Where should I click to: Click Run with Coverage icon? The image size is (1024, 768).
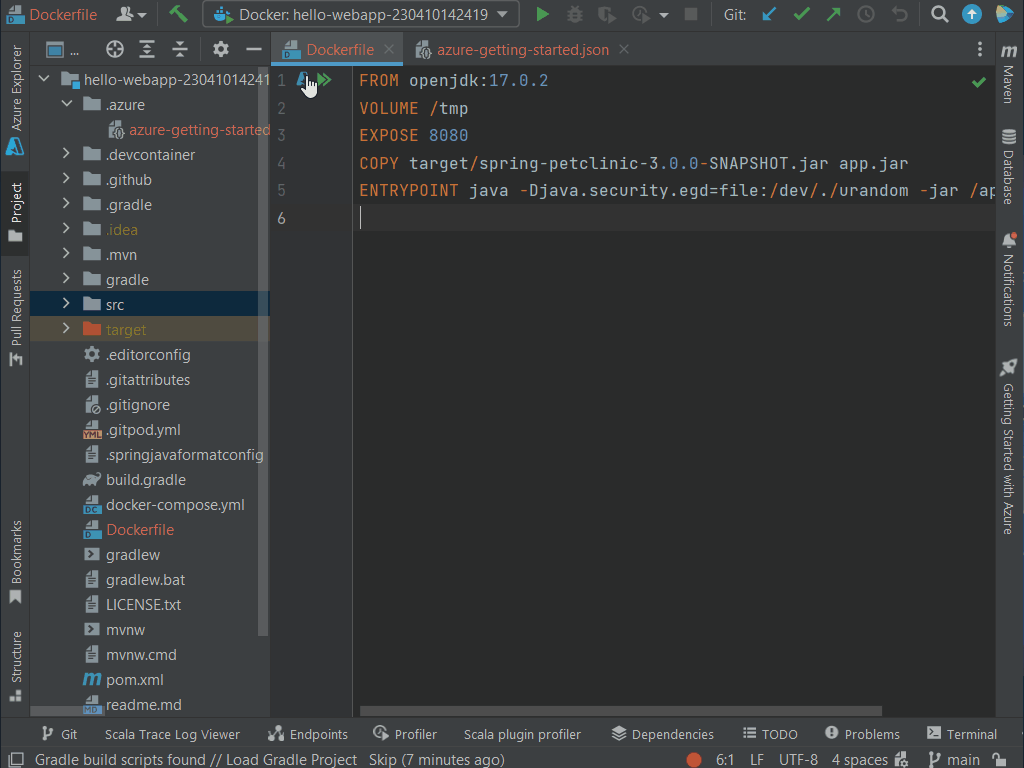pyautogui.click(x=607, y=14)
